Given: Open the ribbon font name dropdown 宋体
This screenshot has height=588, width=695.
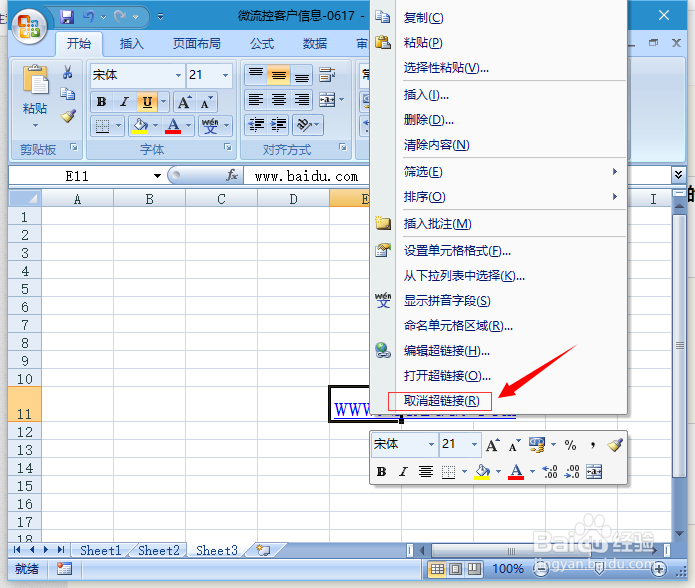Looking at the screenshot, I should [x=179, y=75].
